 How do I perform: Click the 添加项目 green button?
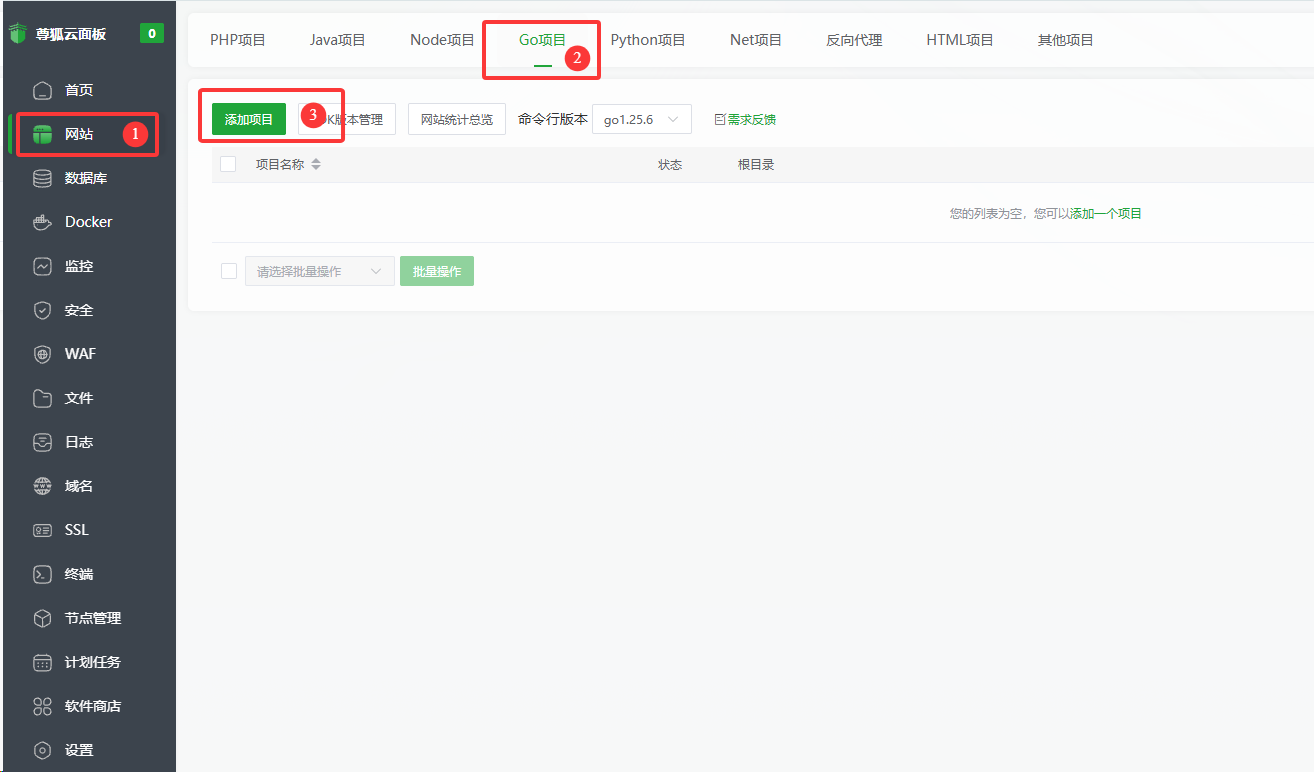246,118
